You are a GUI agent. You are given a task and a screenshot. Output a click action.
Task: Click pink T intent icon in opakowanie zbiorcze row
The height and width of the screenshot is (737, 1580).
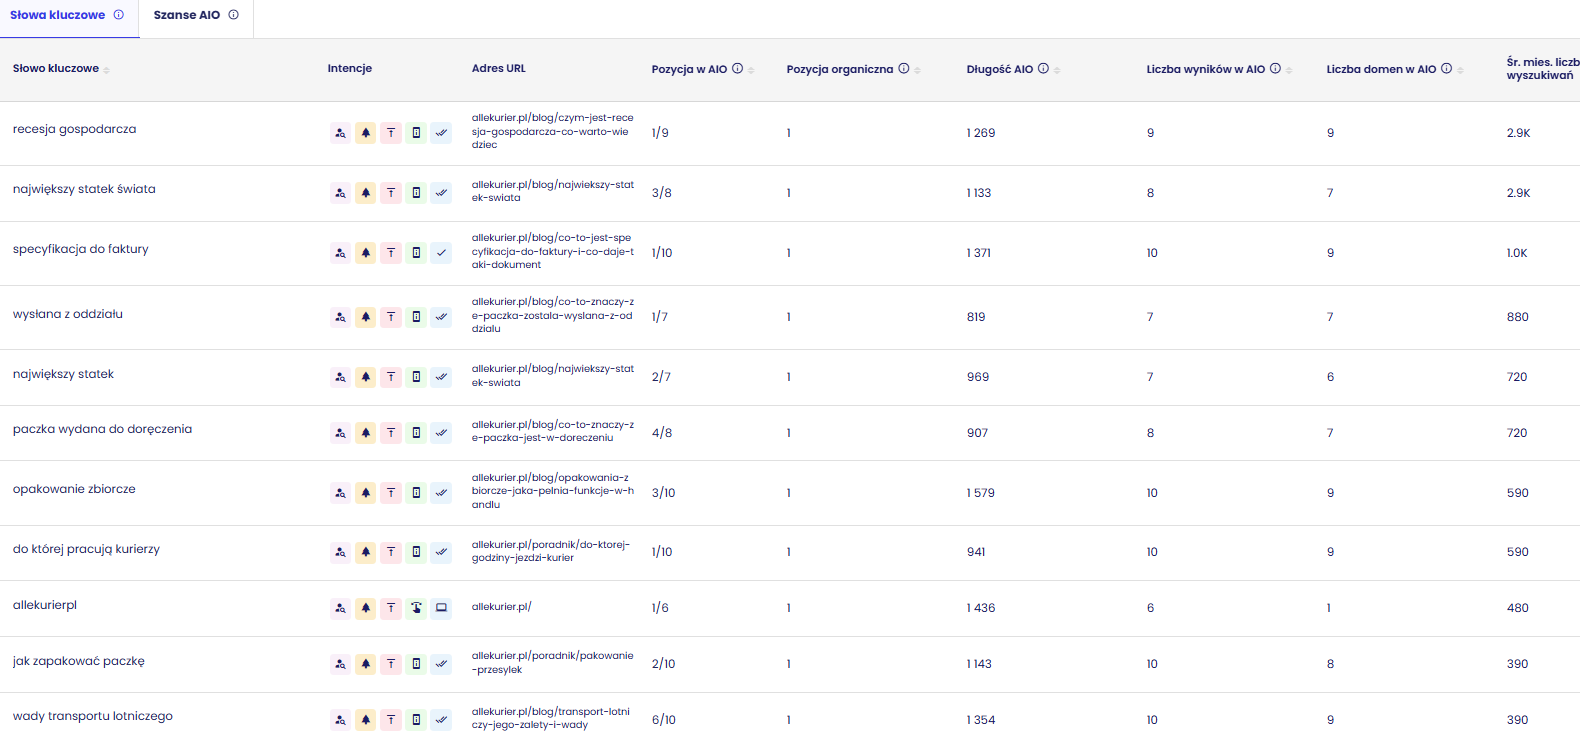(391, 493)
